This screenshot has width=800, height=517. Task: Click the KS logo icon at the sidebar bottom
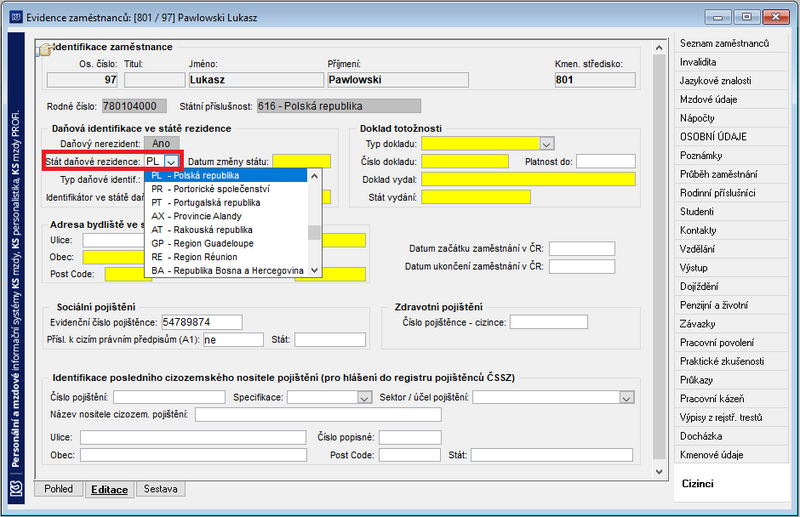[16, 489]
